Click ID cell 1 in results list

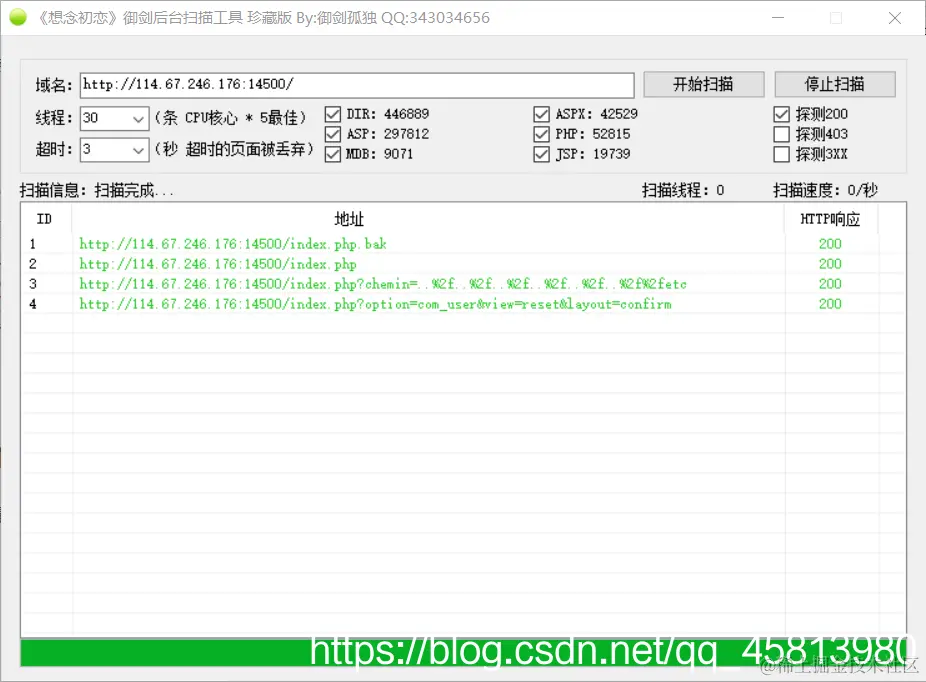click(33, 244)
